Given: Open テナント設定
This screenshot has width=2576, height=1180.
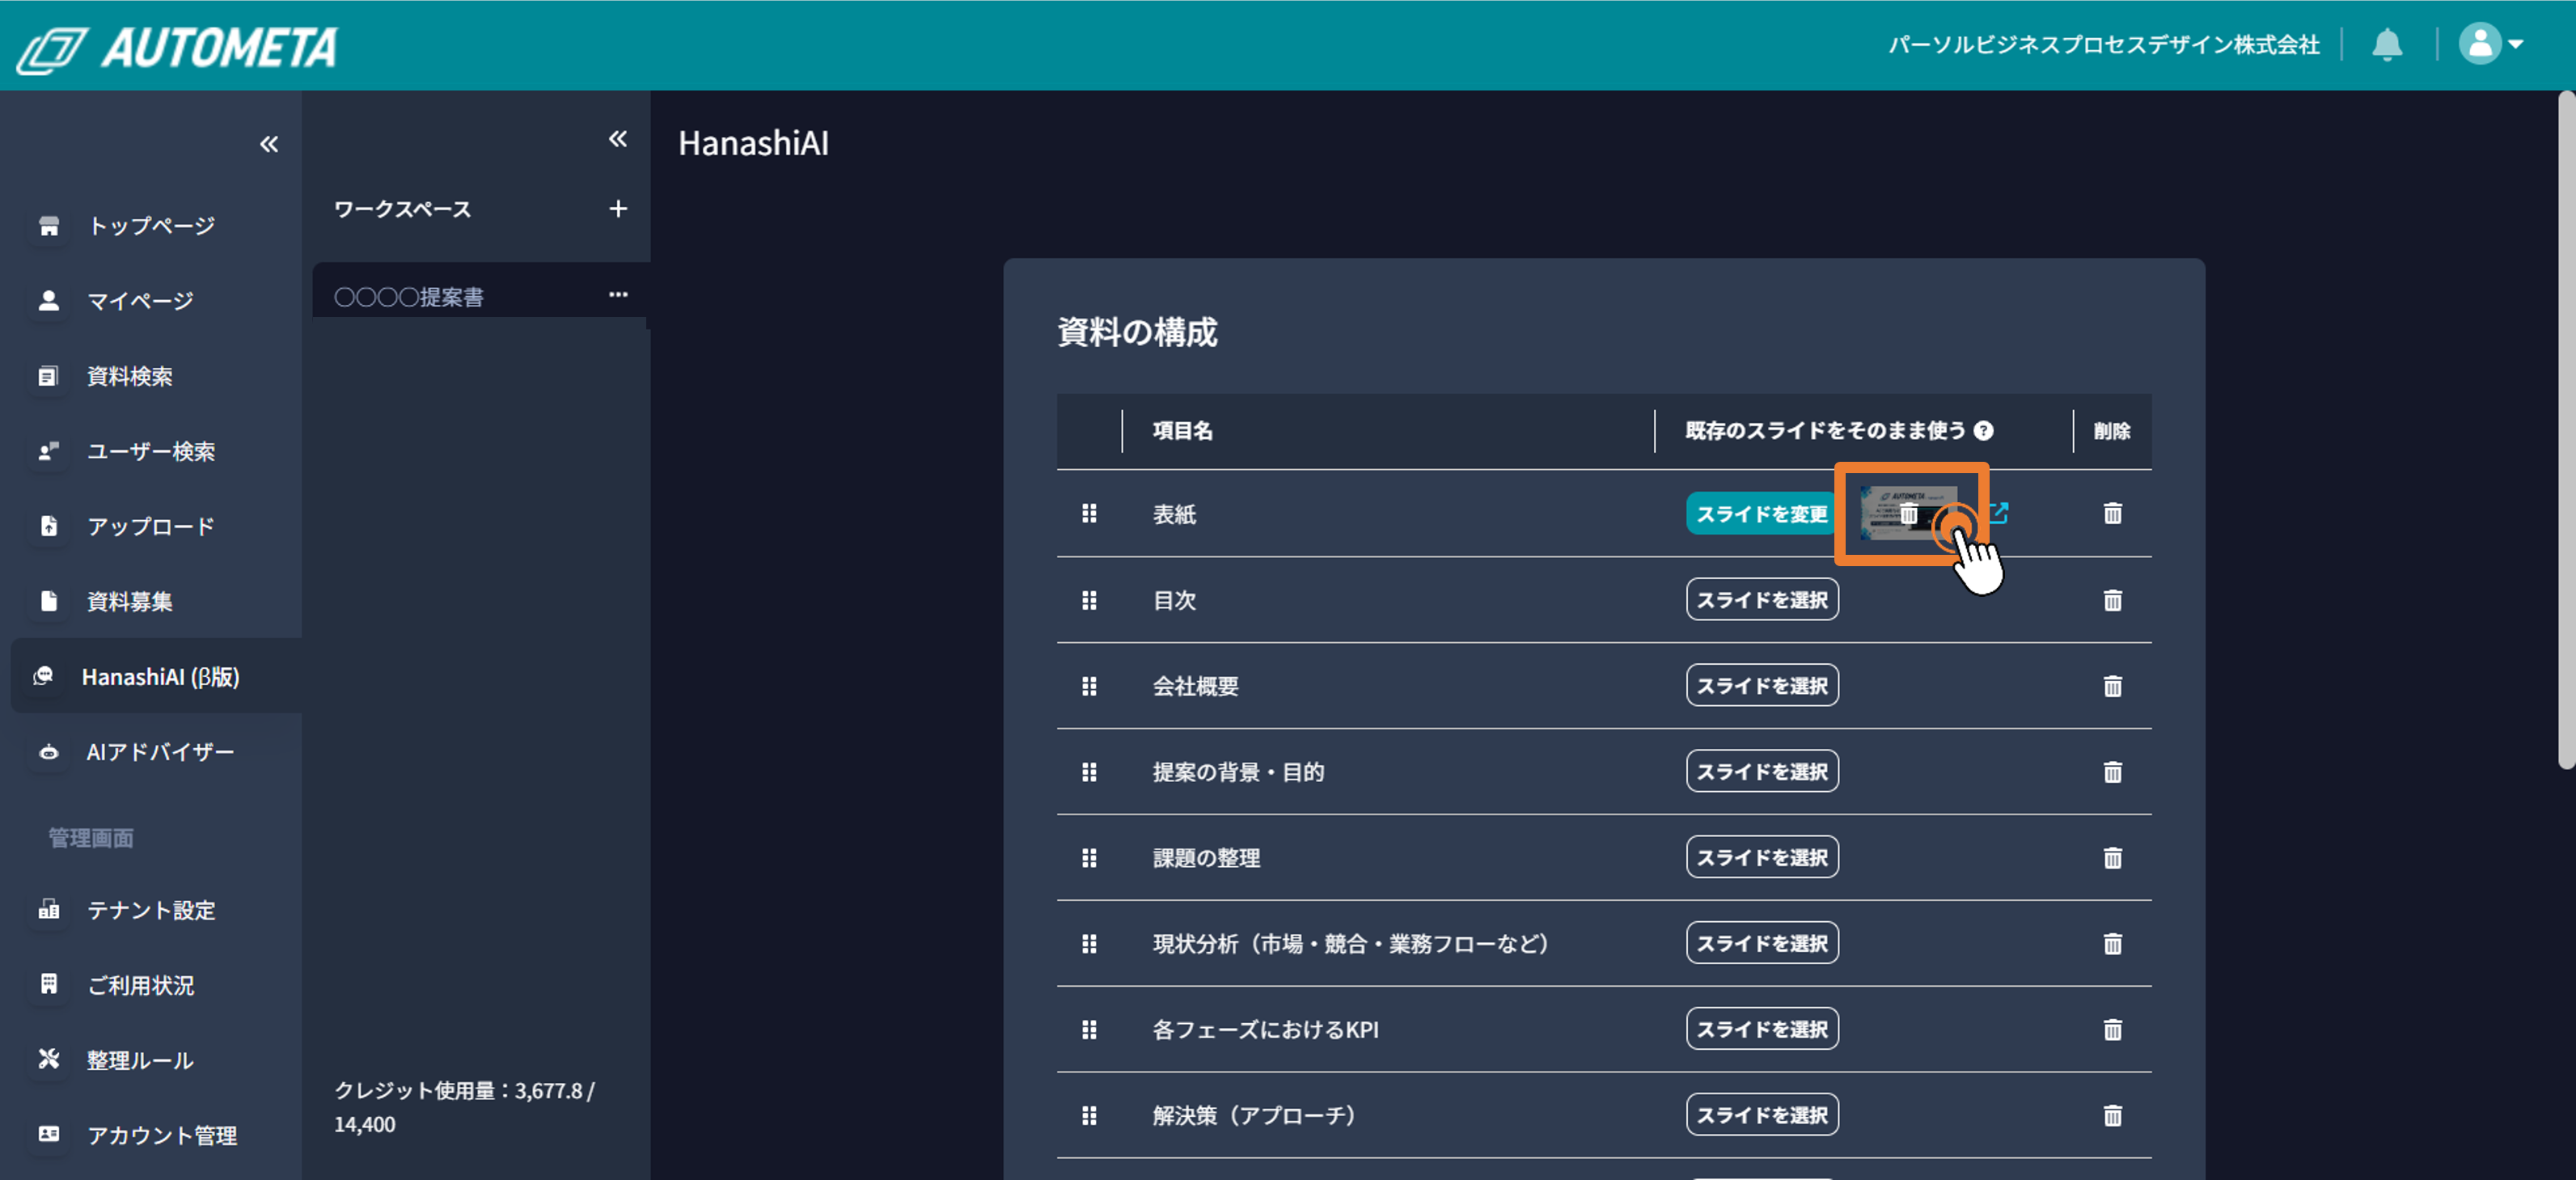Looking at the screenshot, I should pos(152,910).
